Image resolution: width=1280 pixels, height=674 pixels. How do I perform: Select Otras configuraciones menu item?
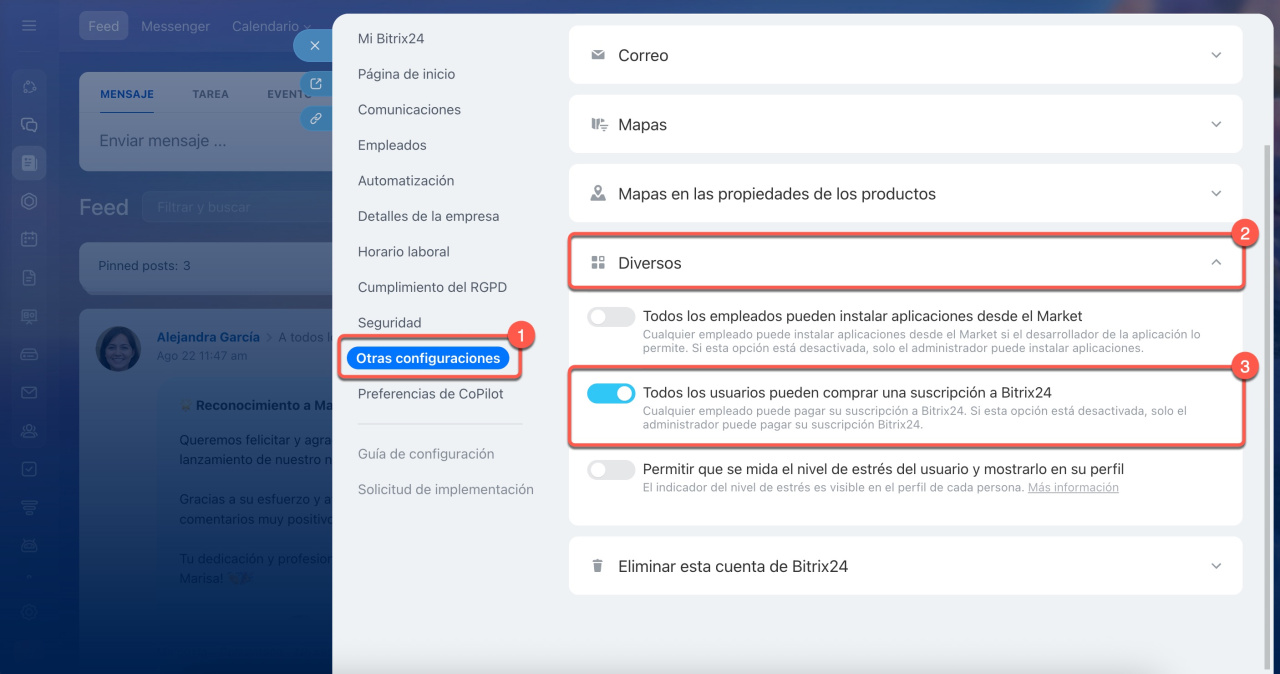pos(428,358)
